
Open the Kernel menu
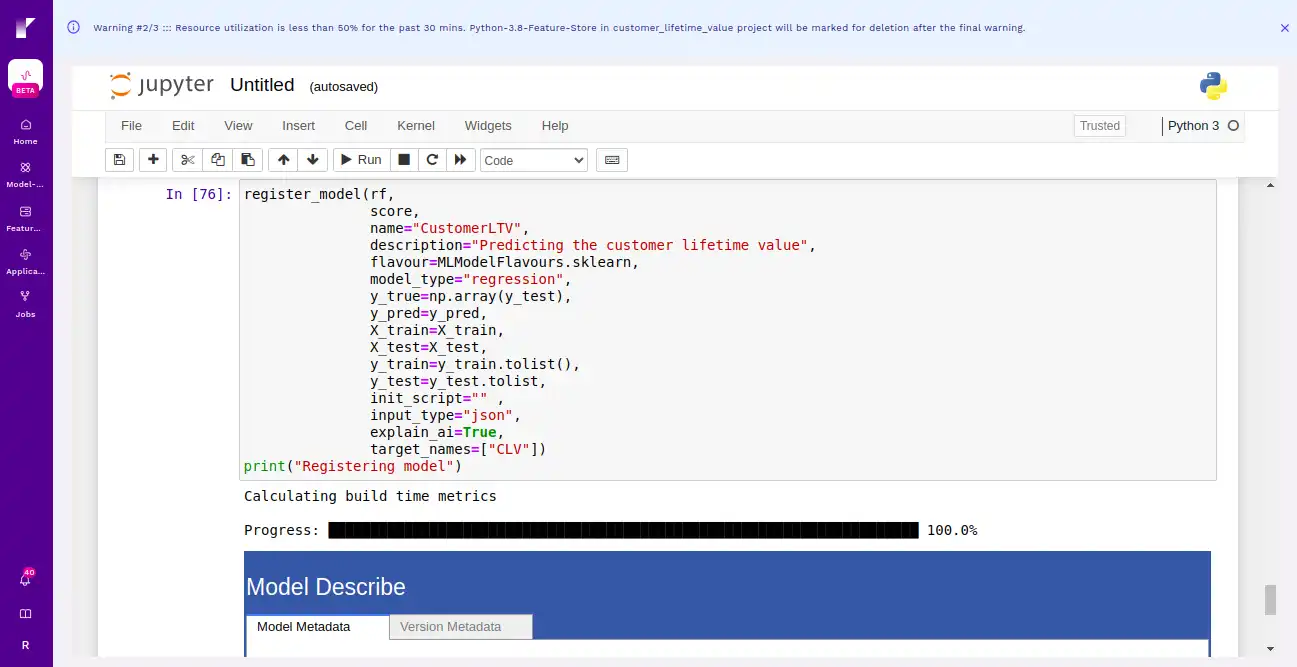(416, 126)
